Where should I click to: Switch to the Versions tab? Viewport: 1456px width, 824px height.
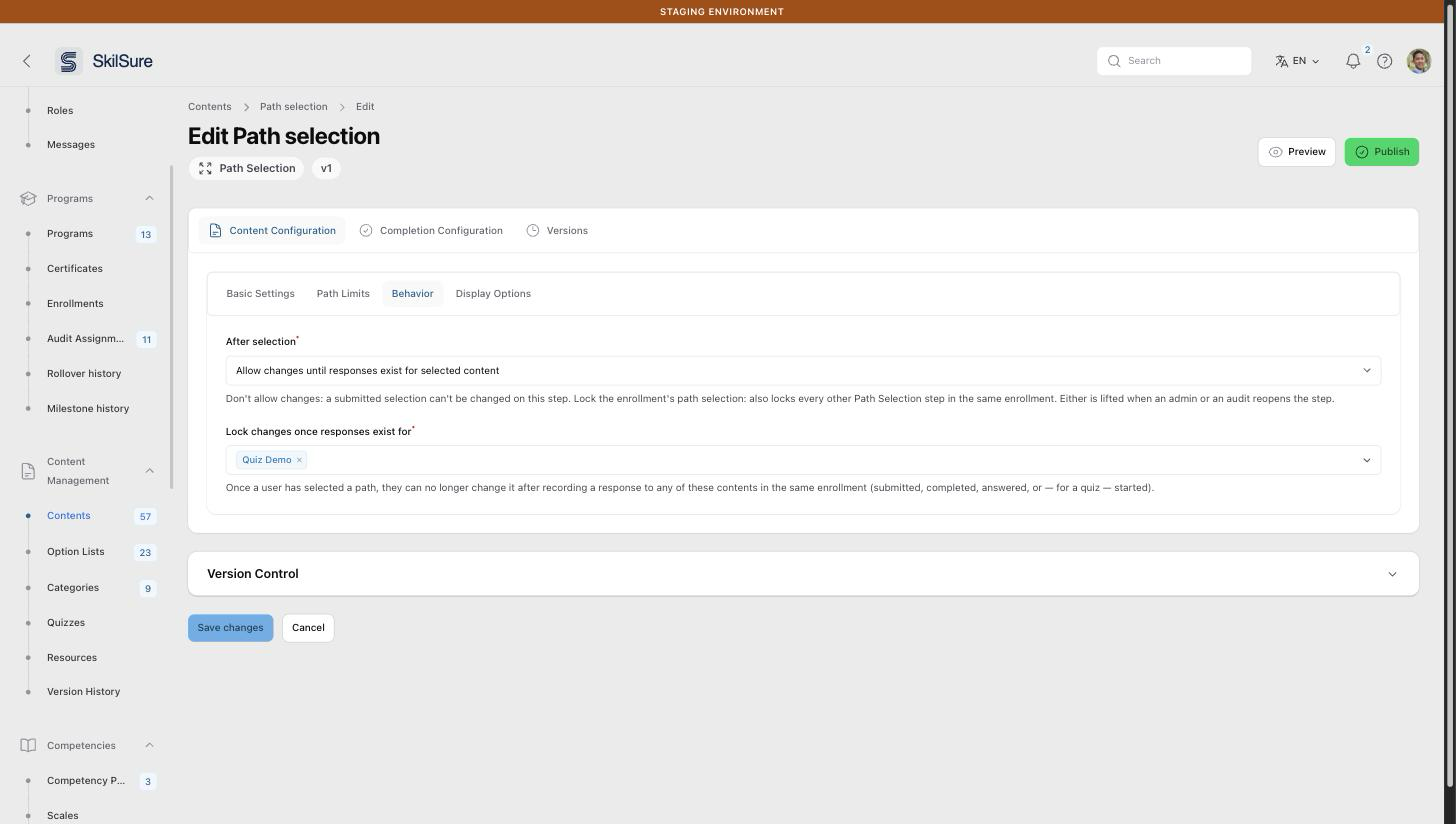(557, 231)
